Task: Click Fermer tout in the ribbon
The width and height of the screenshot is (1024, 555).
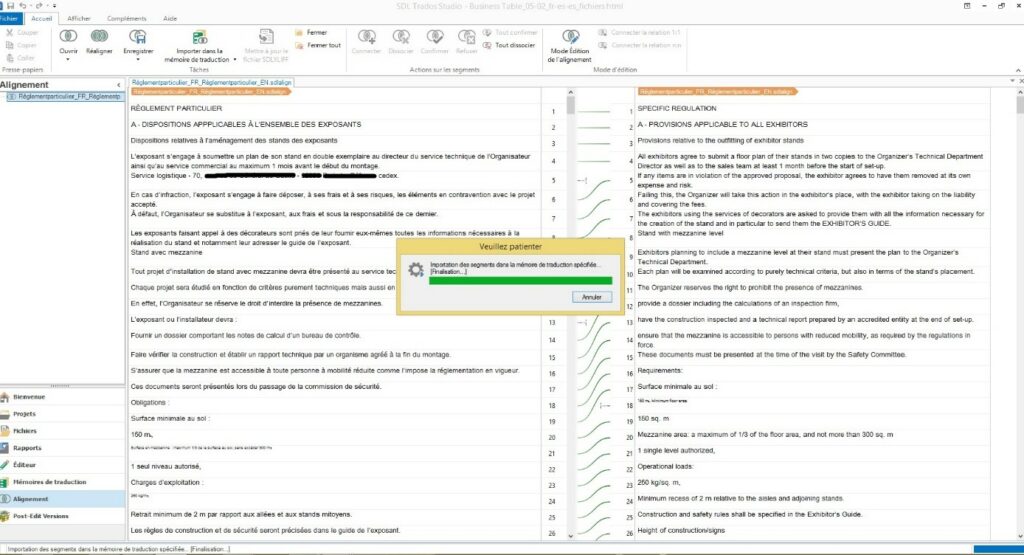Action: pyautogui.click(x=318, y=45)
